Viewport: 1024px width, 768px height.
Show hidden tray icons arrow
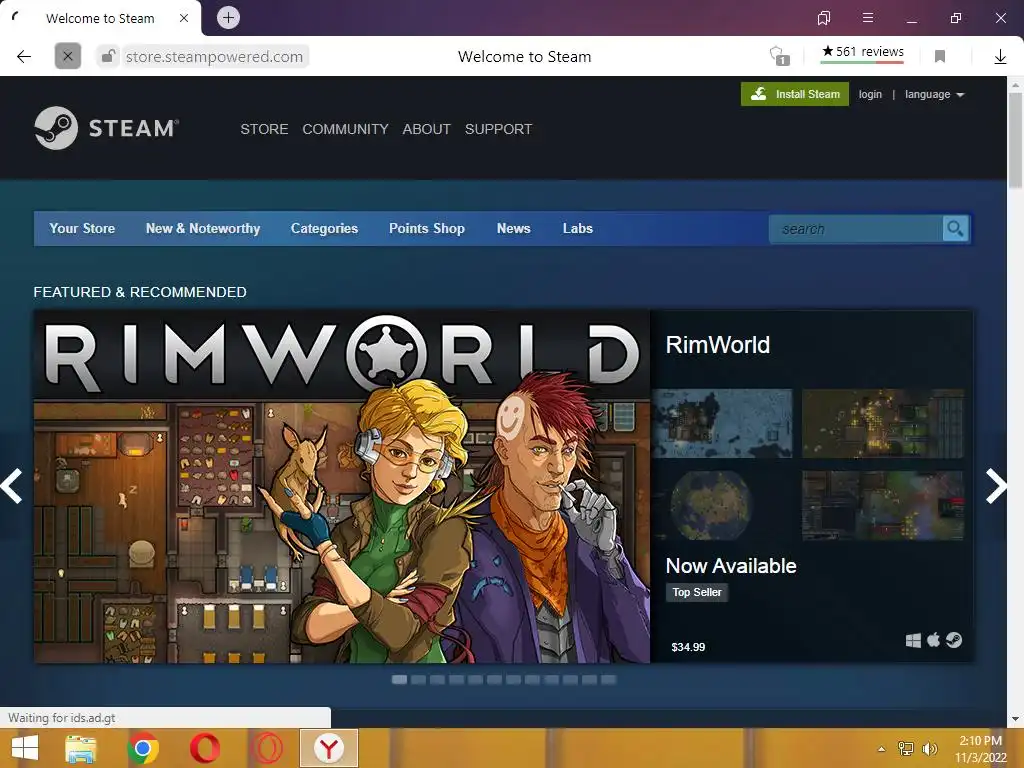tap(881, 749)
